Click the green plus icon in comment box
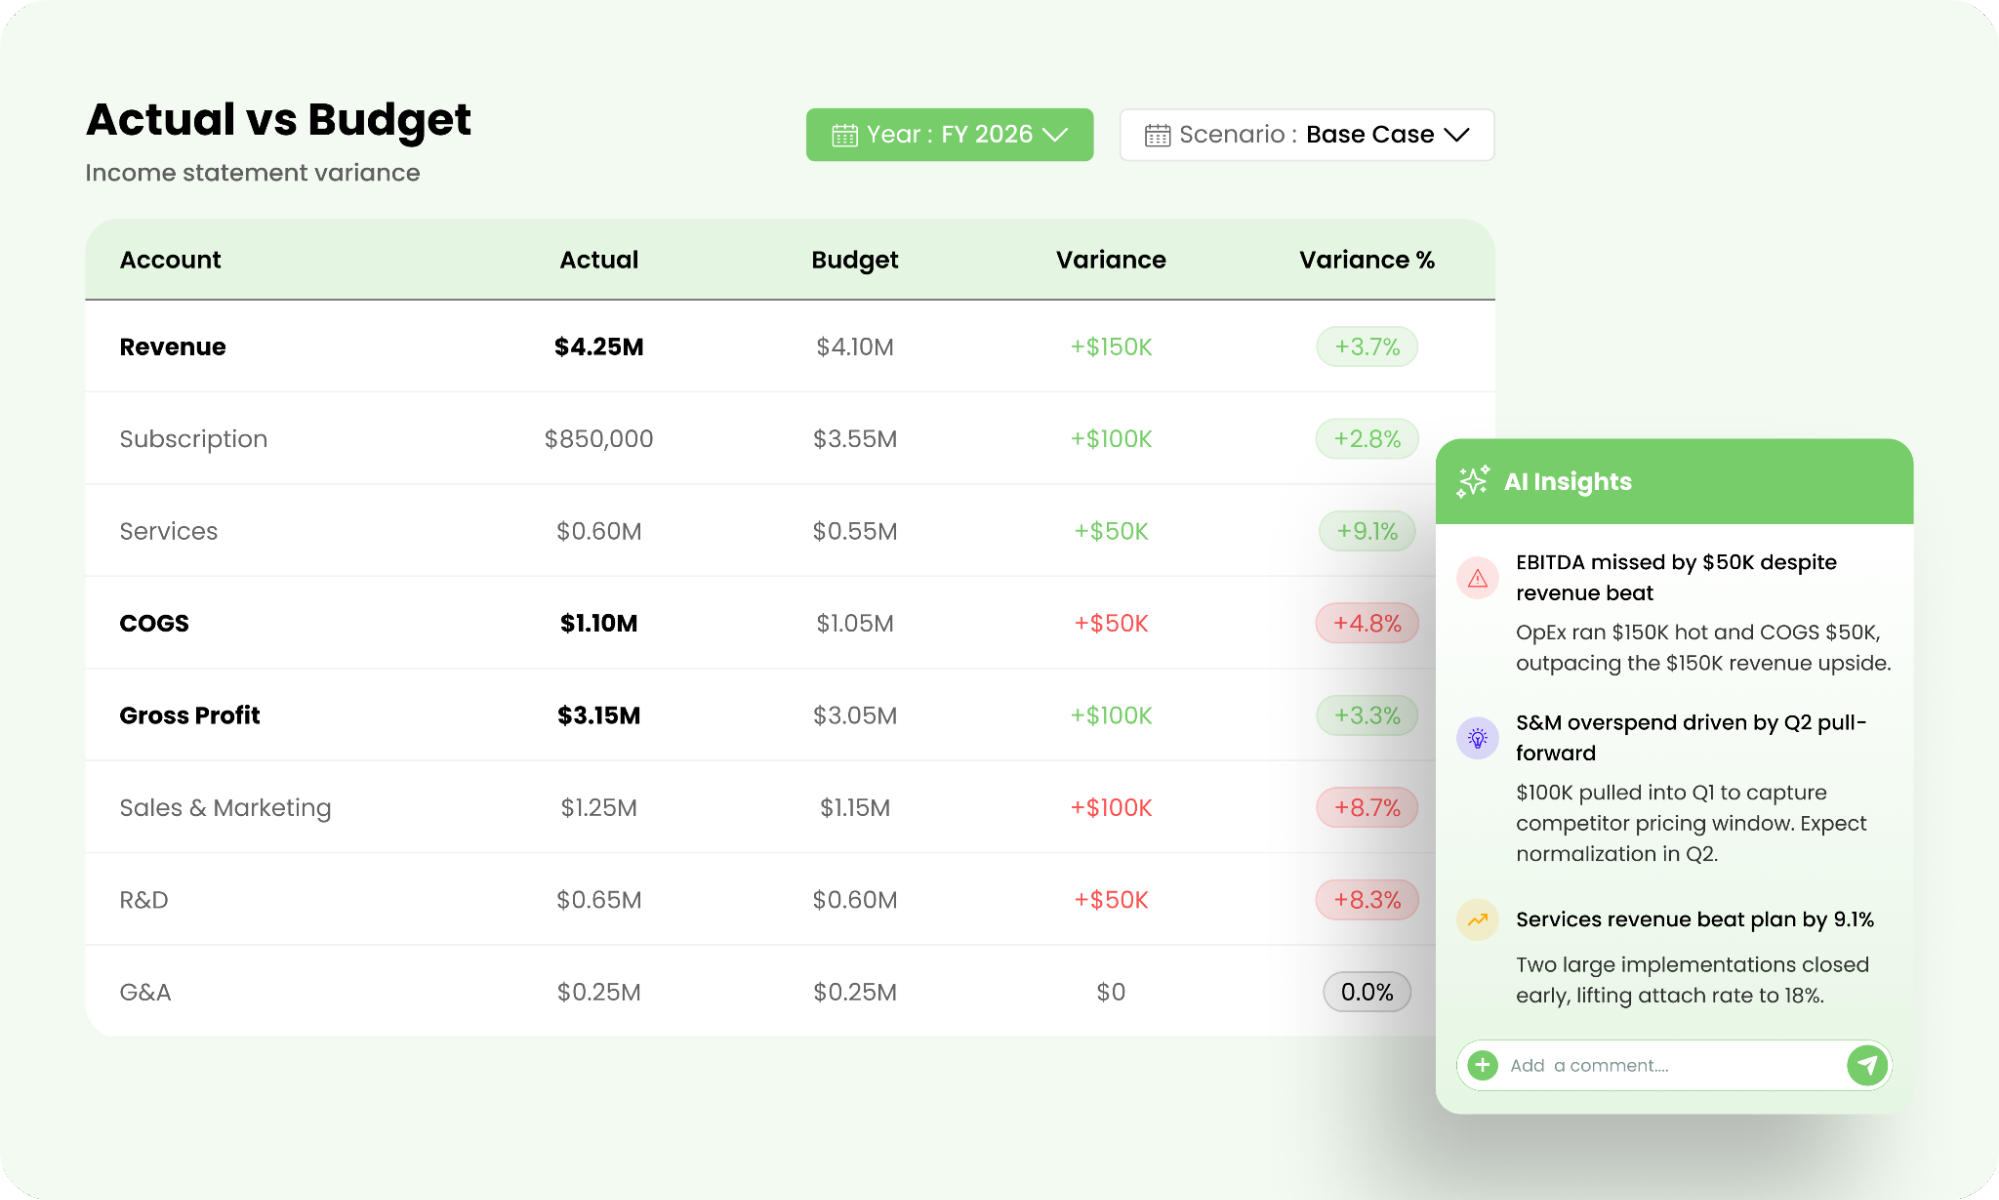This screenshot has width=1999, height=1200. [1483, 1065]
